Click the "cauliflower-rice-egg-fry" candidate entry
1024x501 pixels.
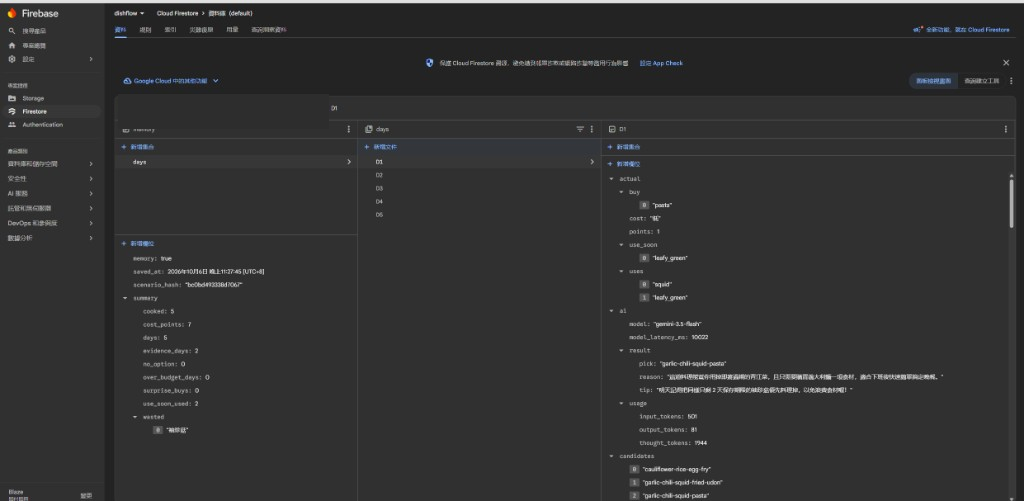(675, 469)
